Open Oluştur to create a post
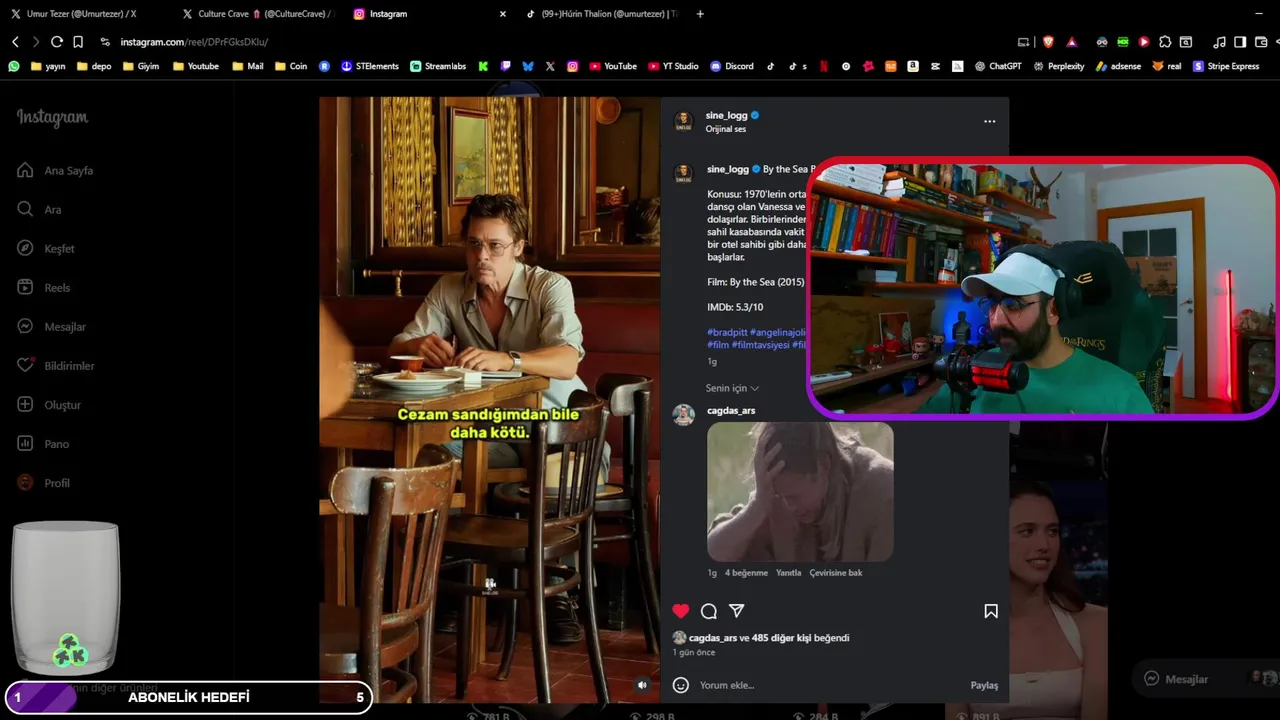Viewport: 1280px width, 720px height. (x=49, y=404)
